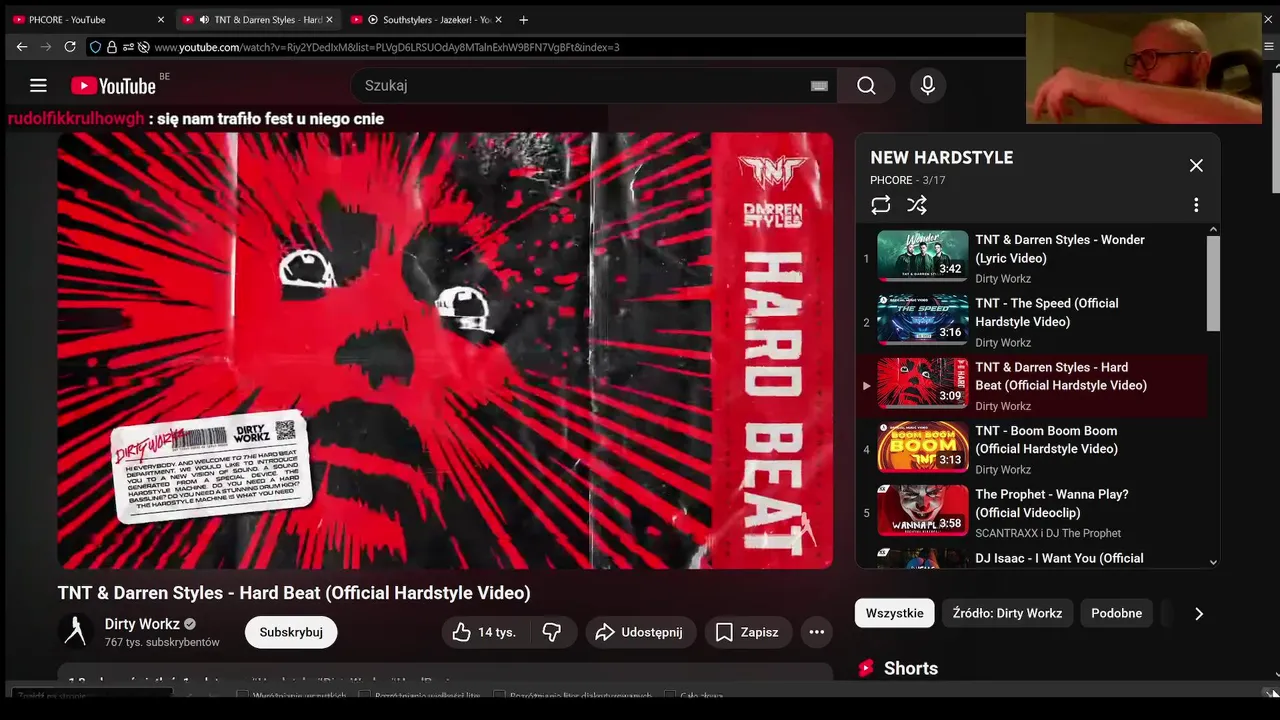The image size is (1280, 720).
Task: Select the Podobne filter chip
Action: tap(1116, 613)
